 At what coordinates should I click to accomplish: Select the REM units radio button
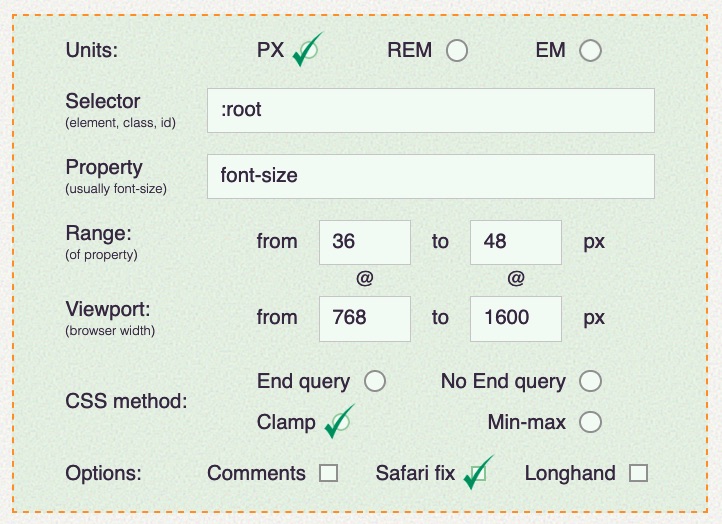point(457,51)
